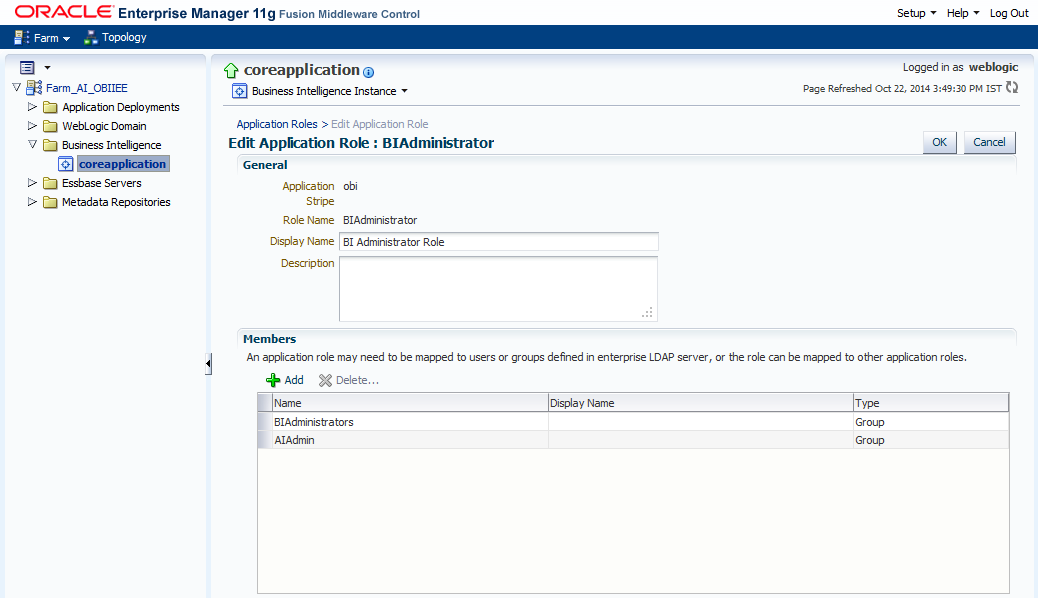Click the Delete member button
The height and width of the screenshot is (598, 1039).
coord(349,380)
